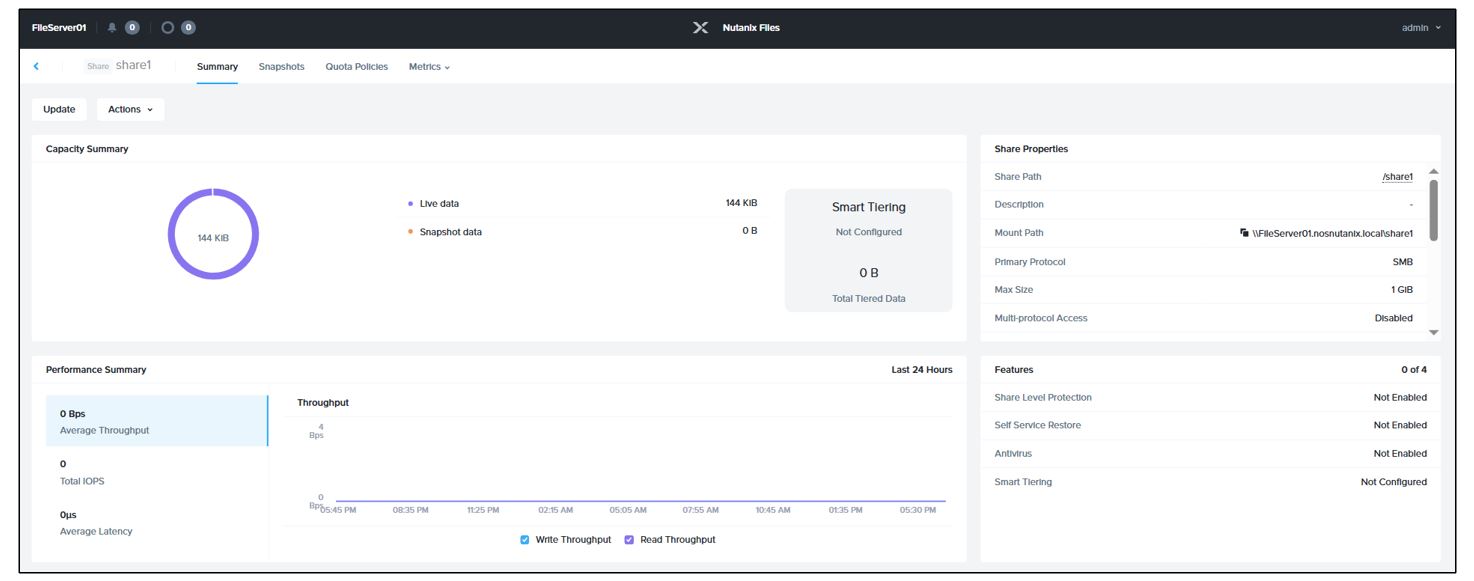Open the tasks circle icon
The image size is (1474, 581).
(x=168, y=28)
